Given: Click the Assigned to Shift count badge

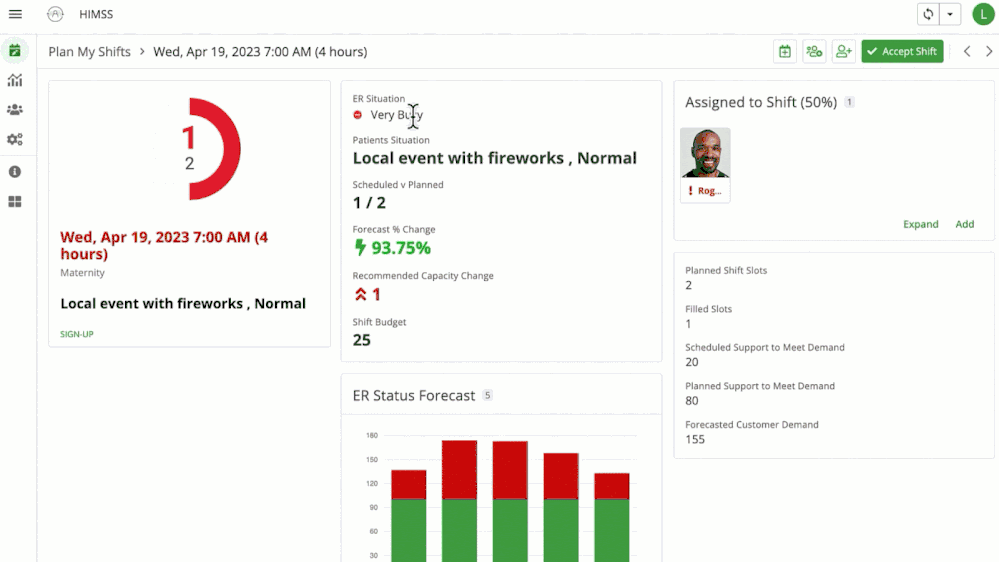Looking at the screenshot, I should point(849,102).
